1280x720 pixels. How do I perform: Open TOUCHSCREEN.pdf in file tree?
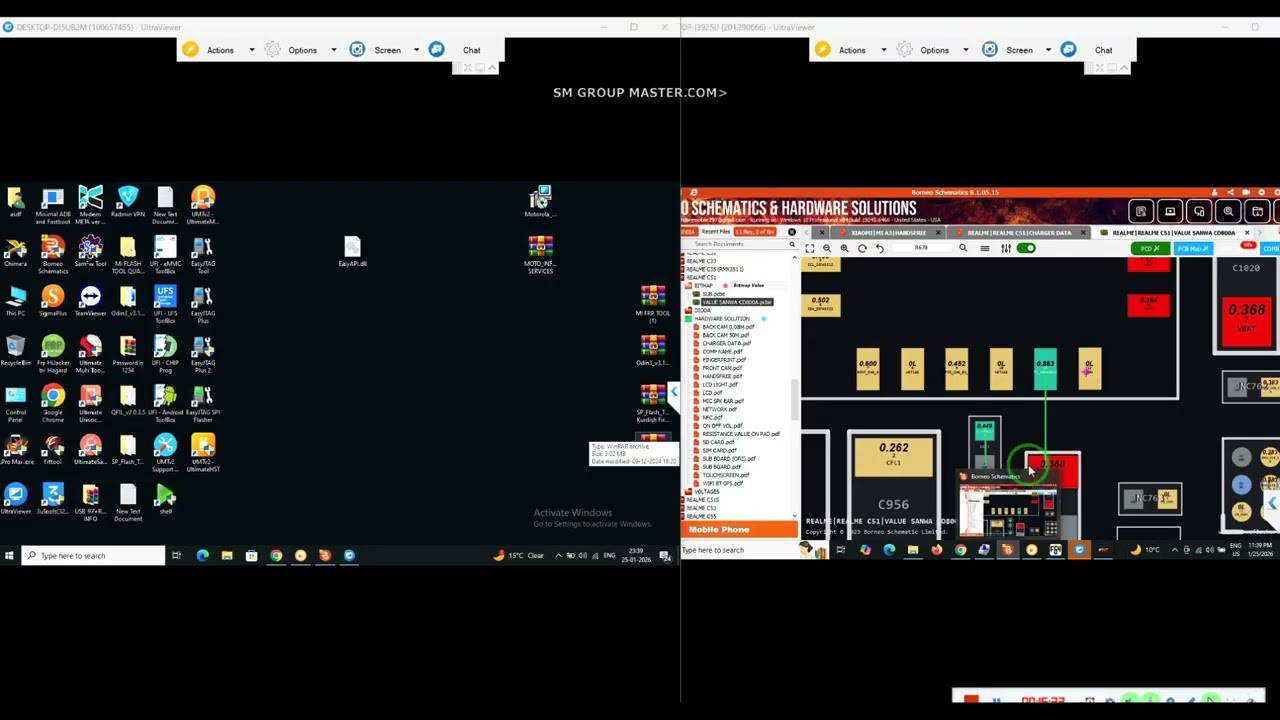(725, 475)
